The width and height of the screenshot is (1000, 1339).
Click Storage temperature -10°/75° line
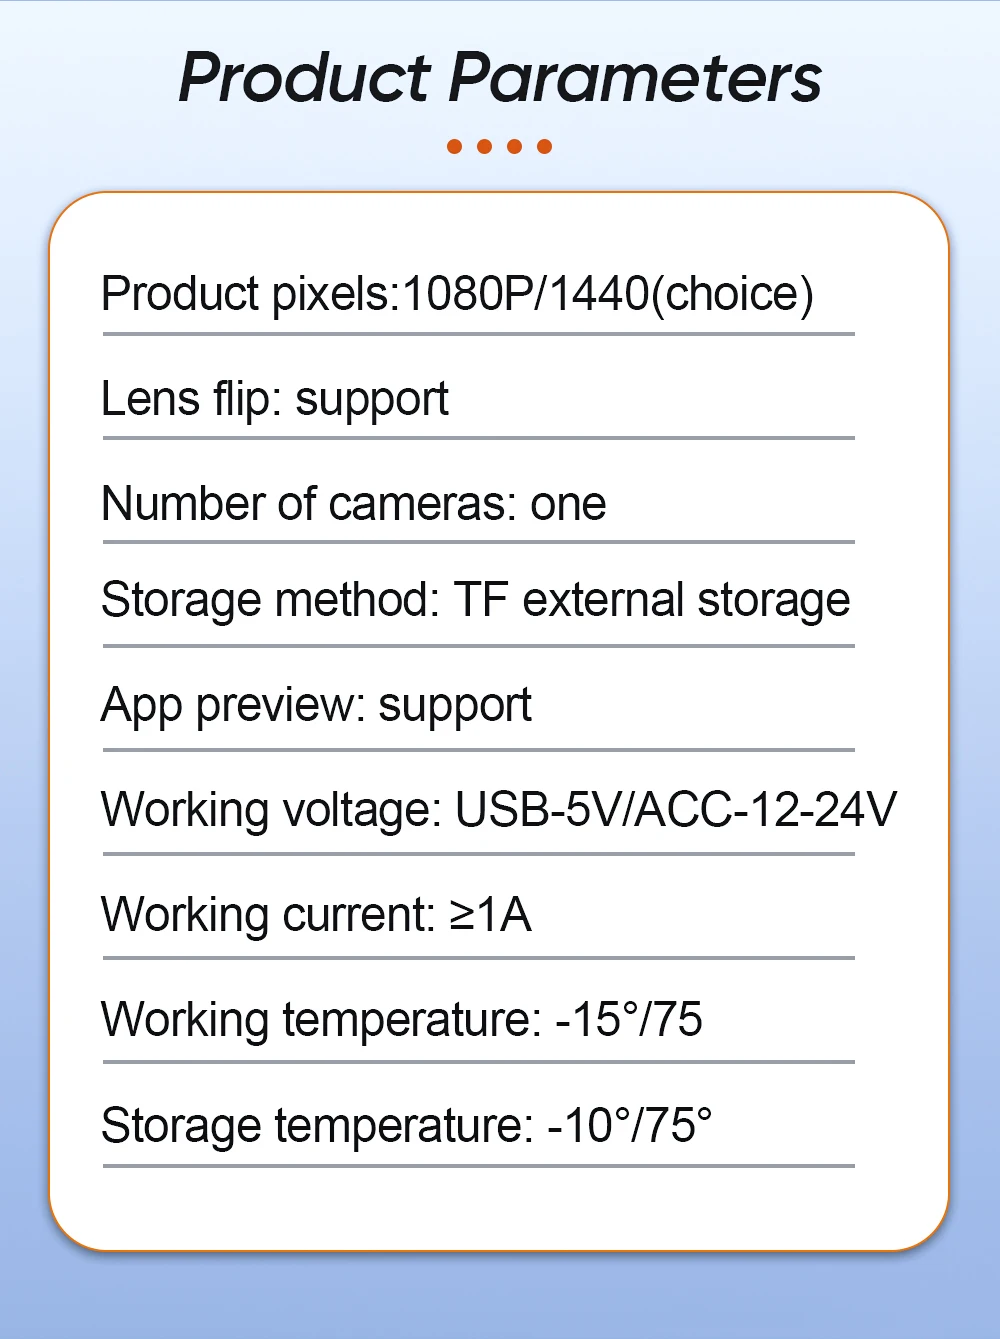[x=406, y=1125]
